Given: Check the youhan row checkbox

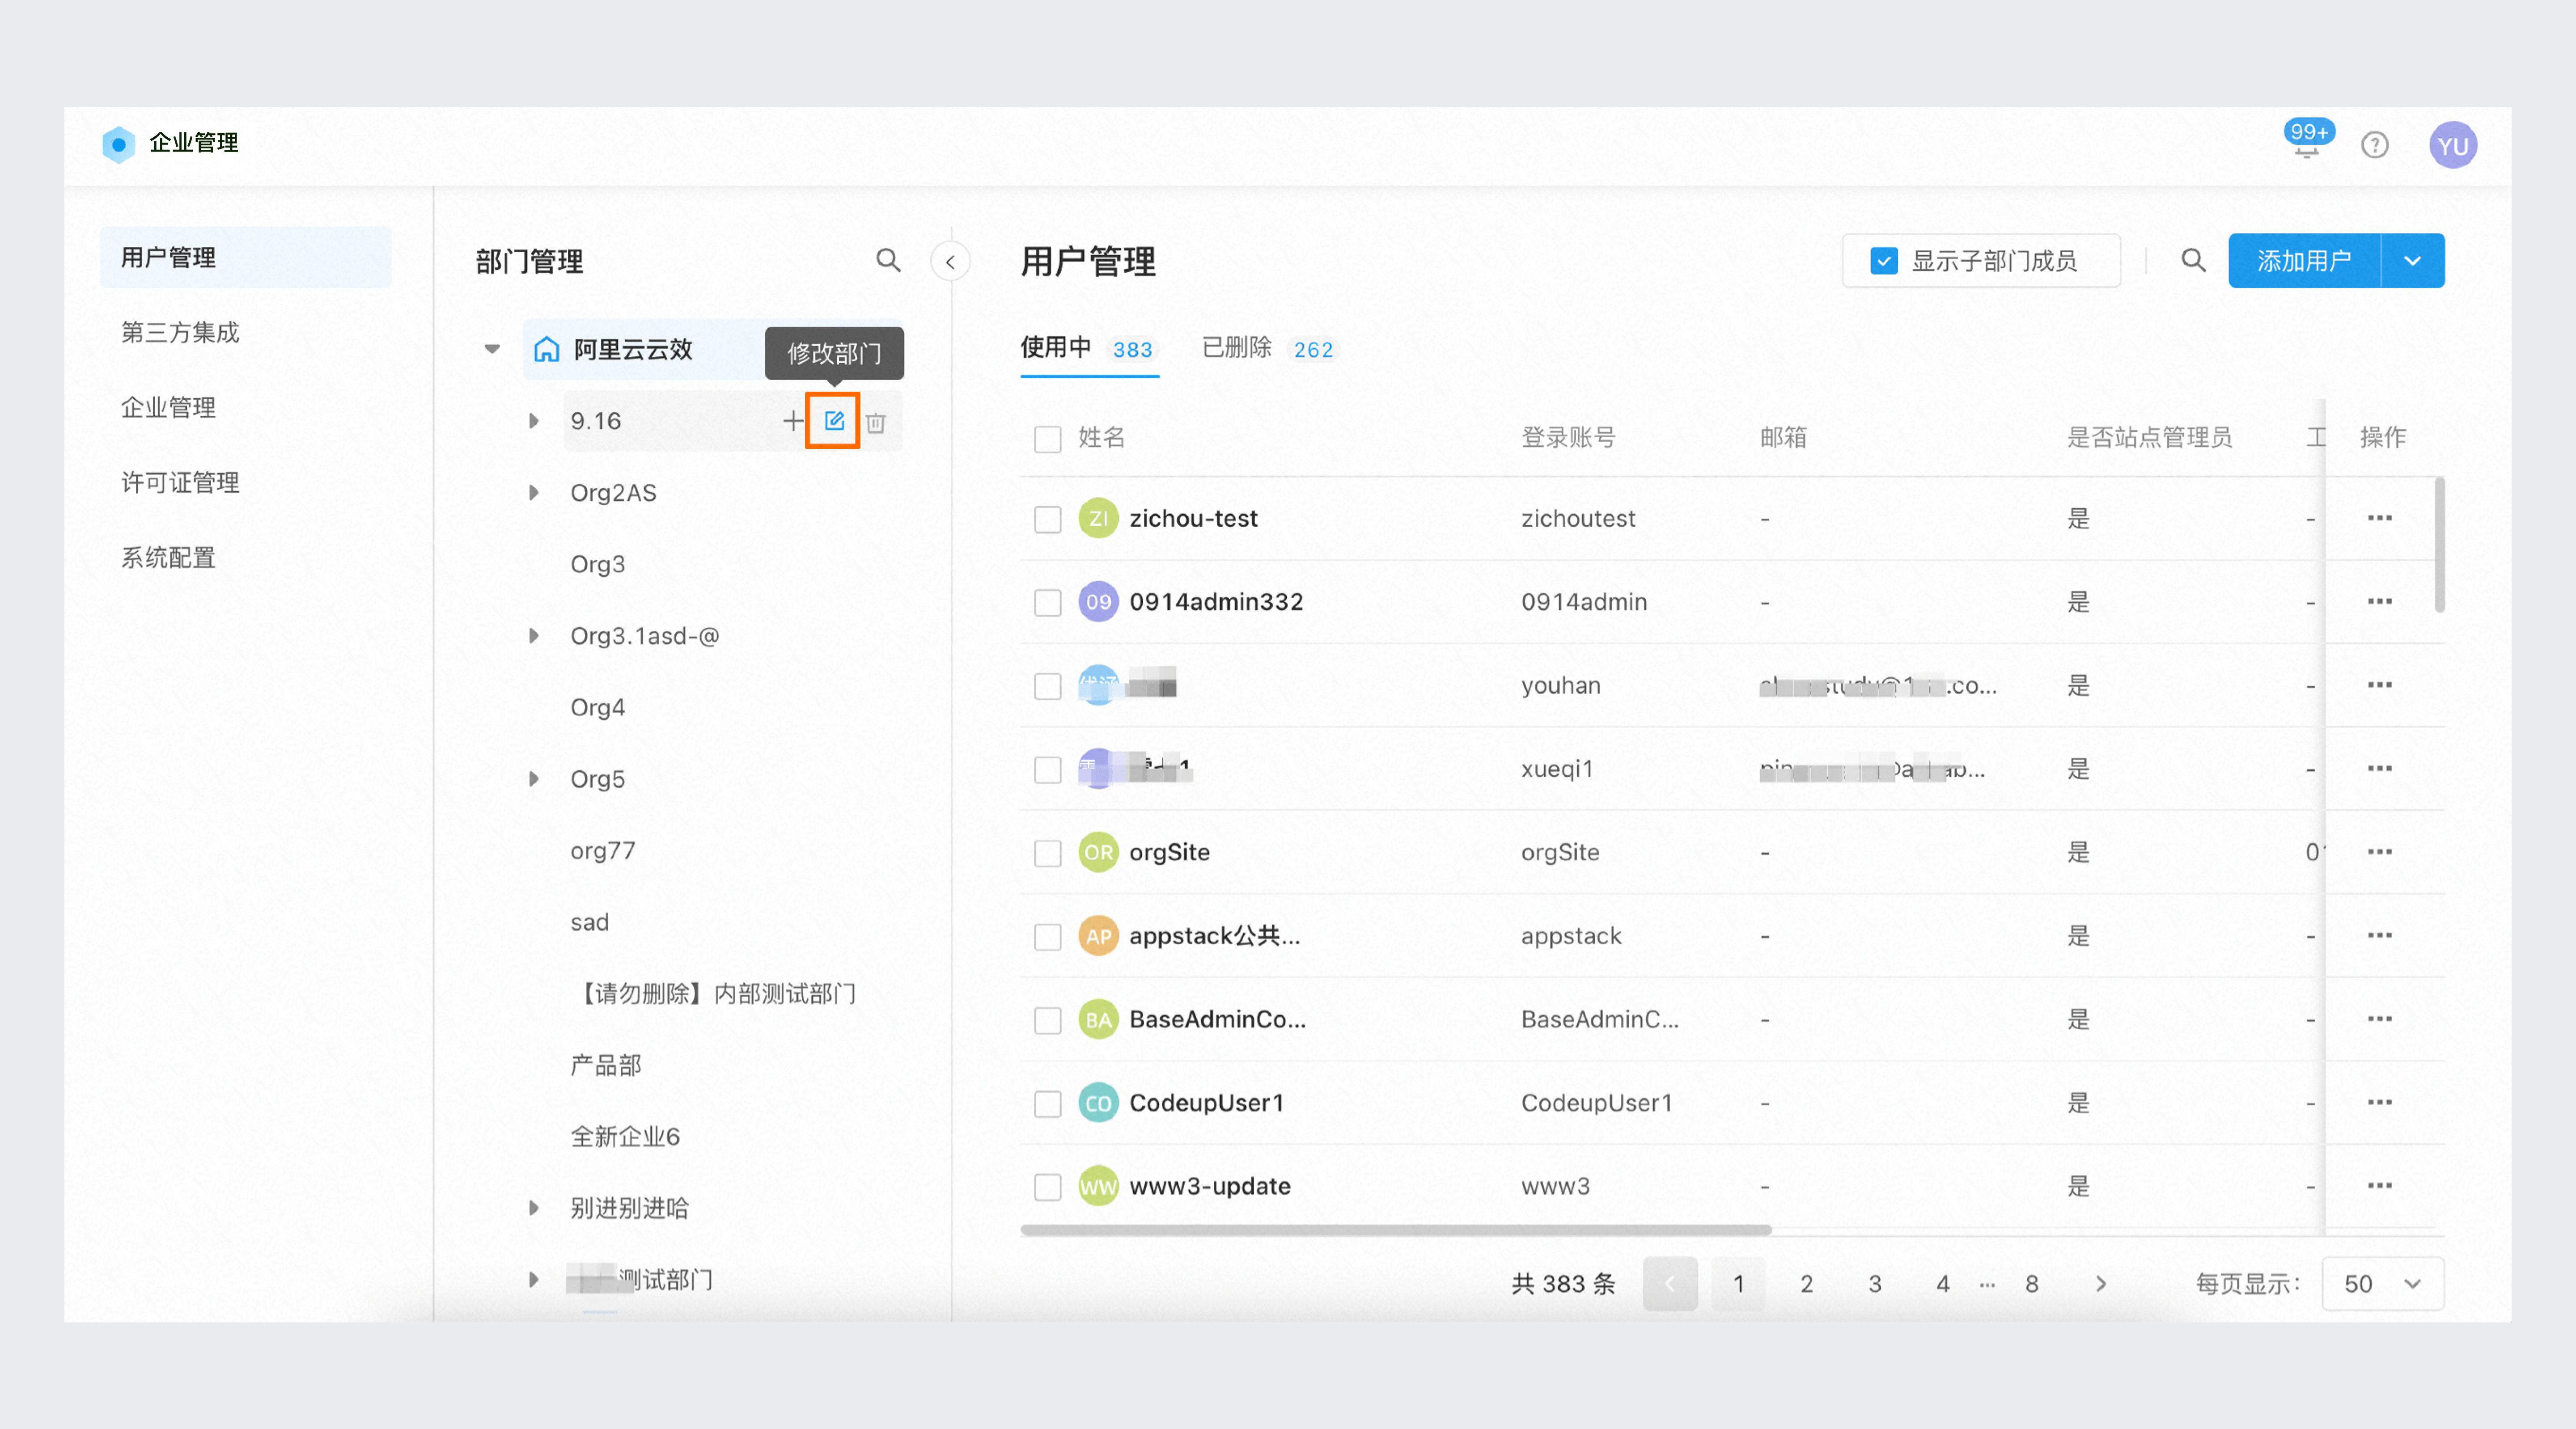Looking at the screenshot, I should coord(1046,686).
